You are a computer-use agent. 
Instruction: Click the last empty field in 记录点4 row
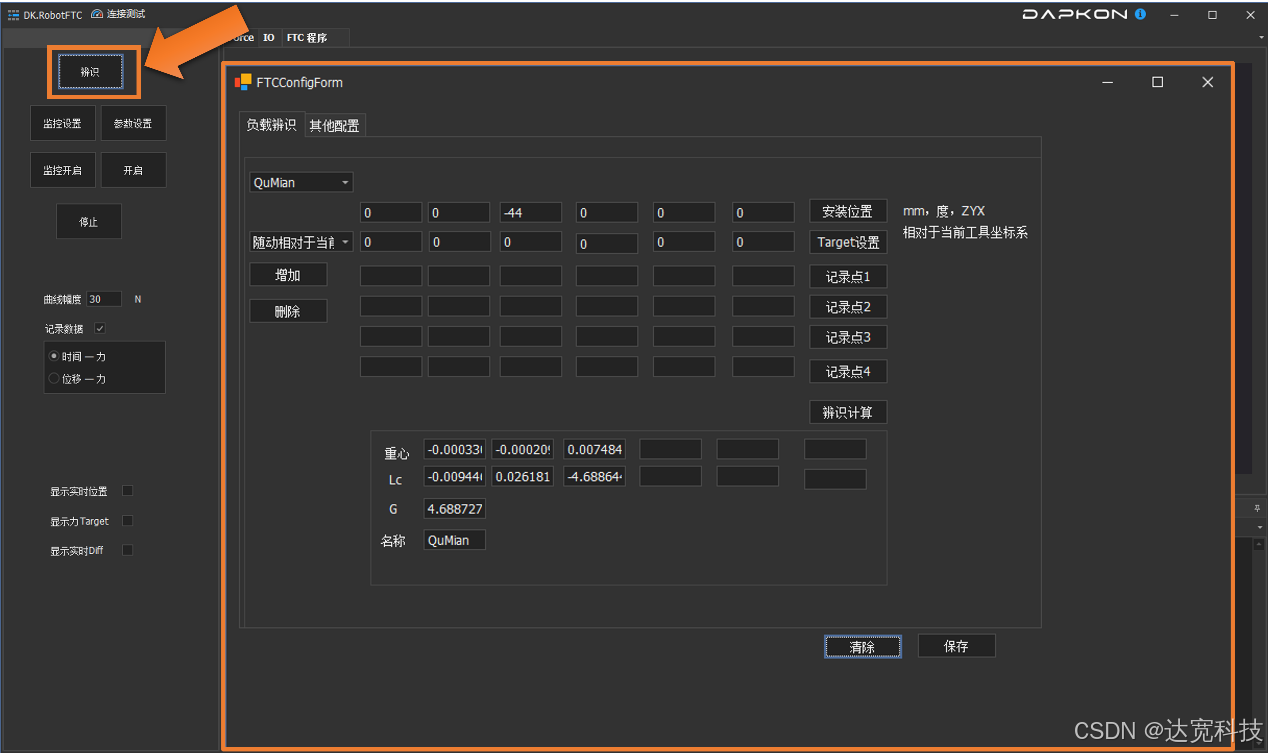(763, 366)
